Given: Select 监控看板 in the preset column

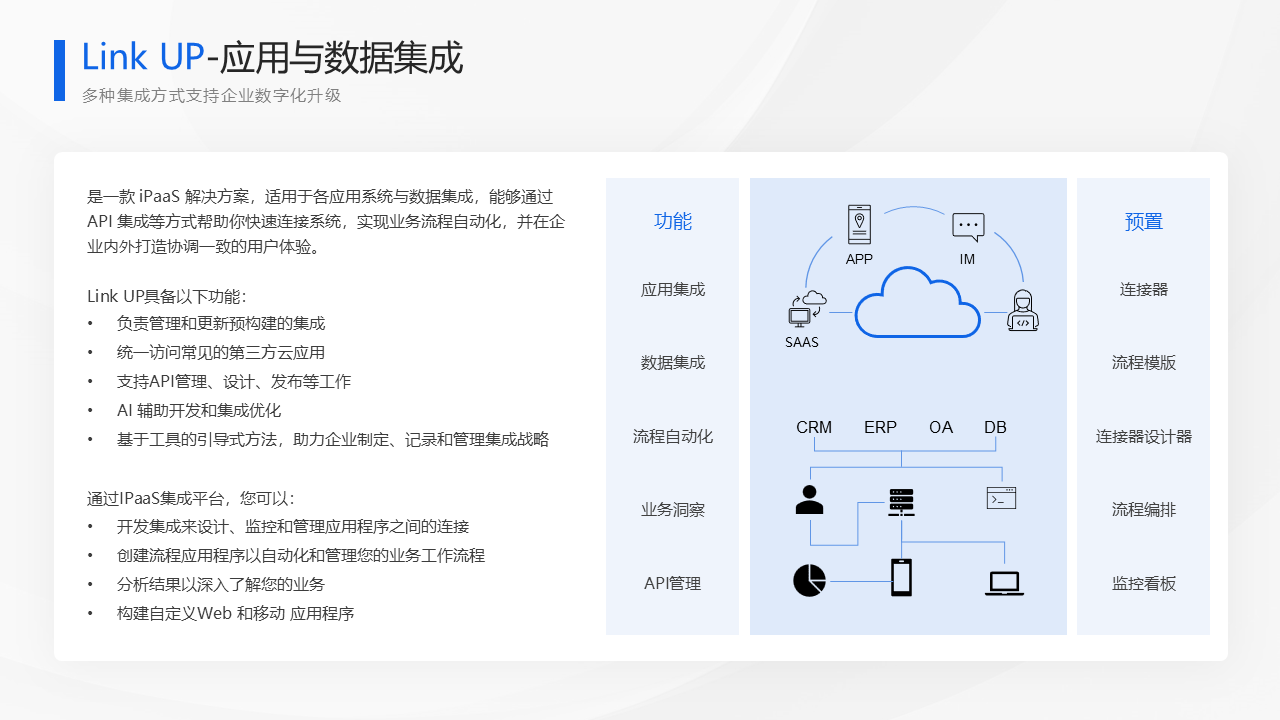Looking at the screenshot, I should (1144, 583).
